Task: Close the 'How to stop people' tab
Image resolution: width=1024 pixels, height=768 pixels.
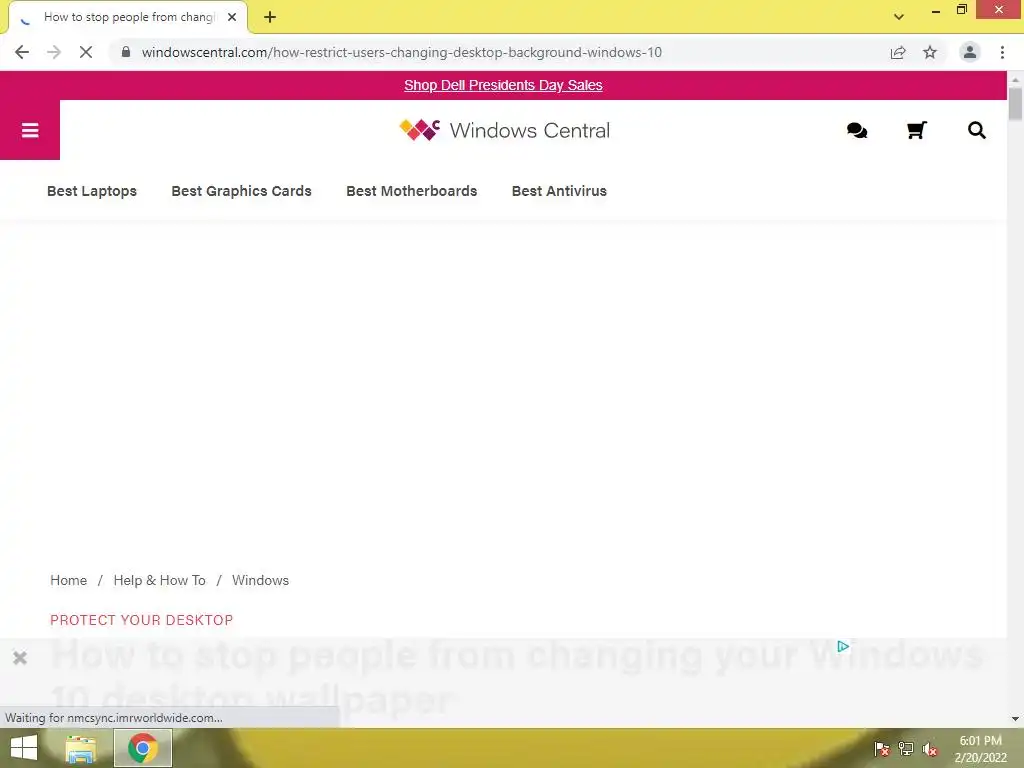Action: pos(232,17)
